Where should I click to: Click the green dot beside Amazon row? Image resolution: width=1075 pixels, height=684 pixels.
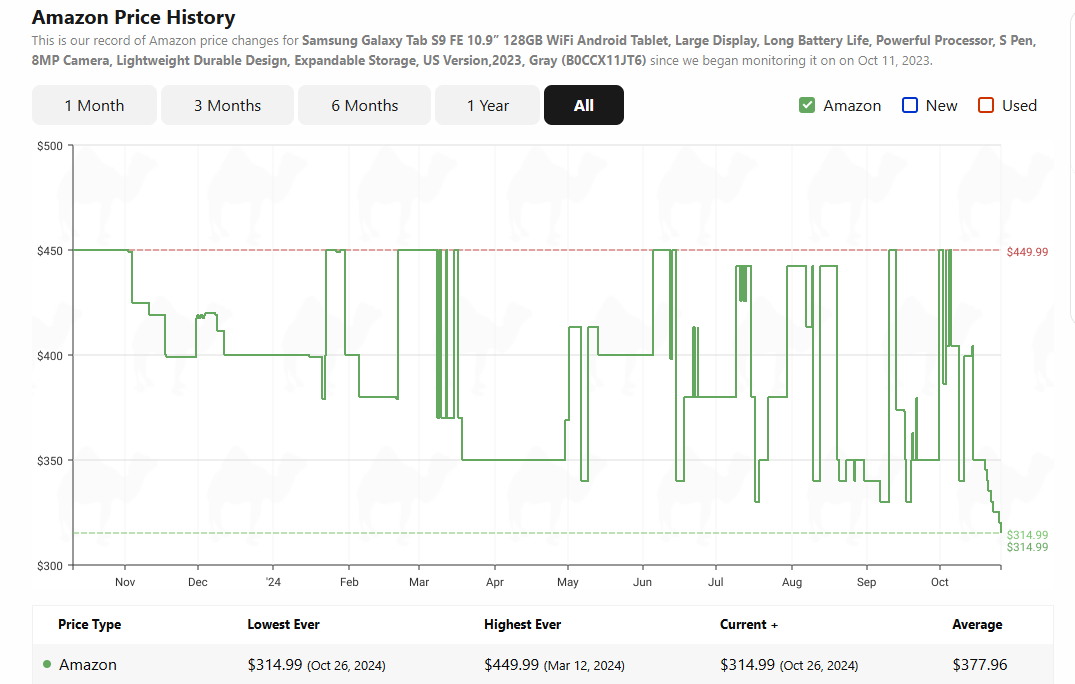[47, 664]
